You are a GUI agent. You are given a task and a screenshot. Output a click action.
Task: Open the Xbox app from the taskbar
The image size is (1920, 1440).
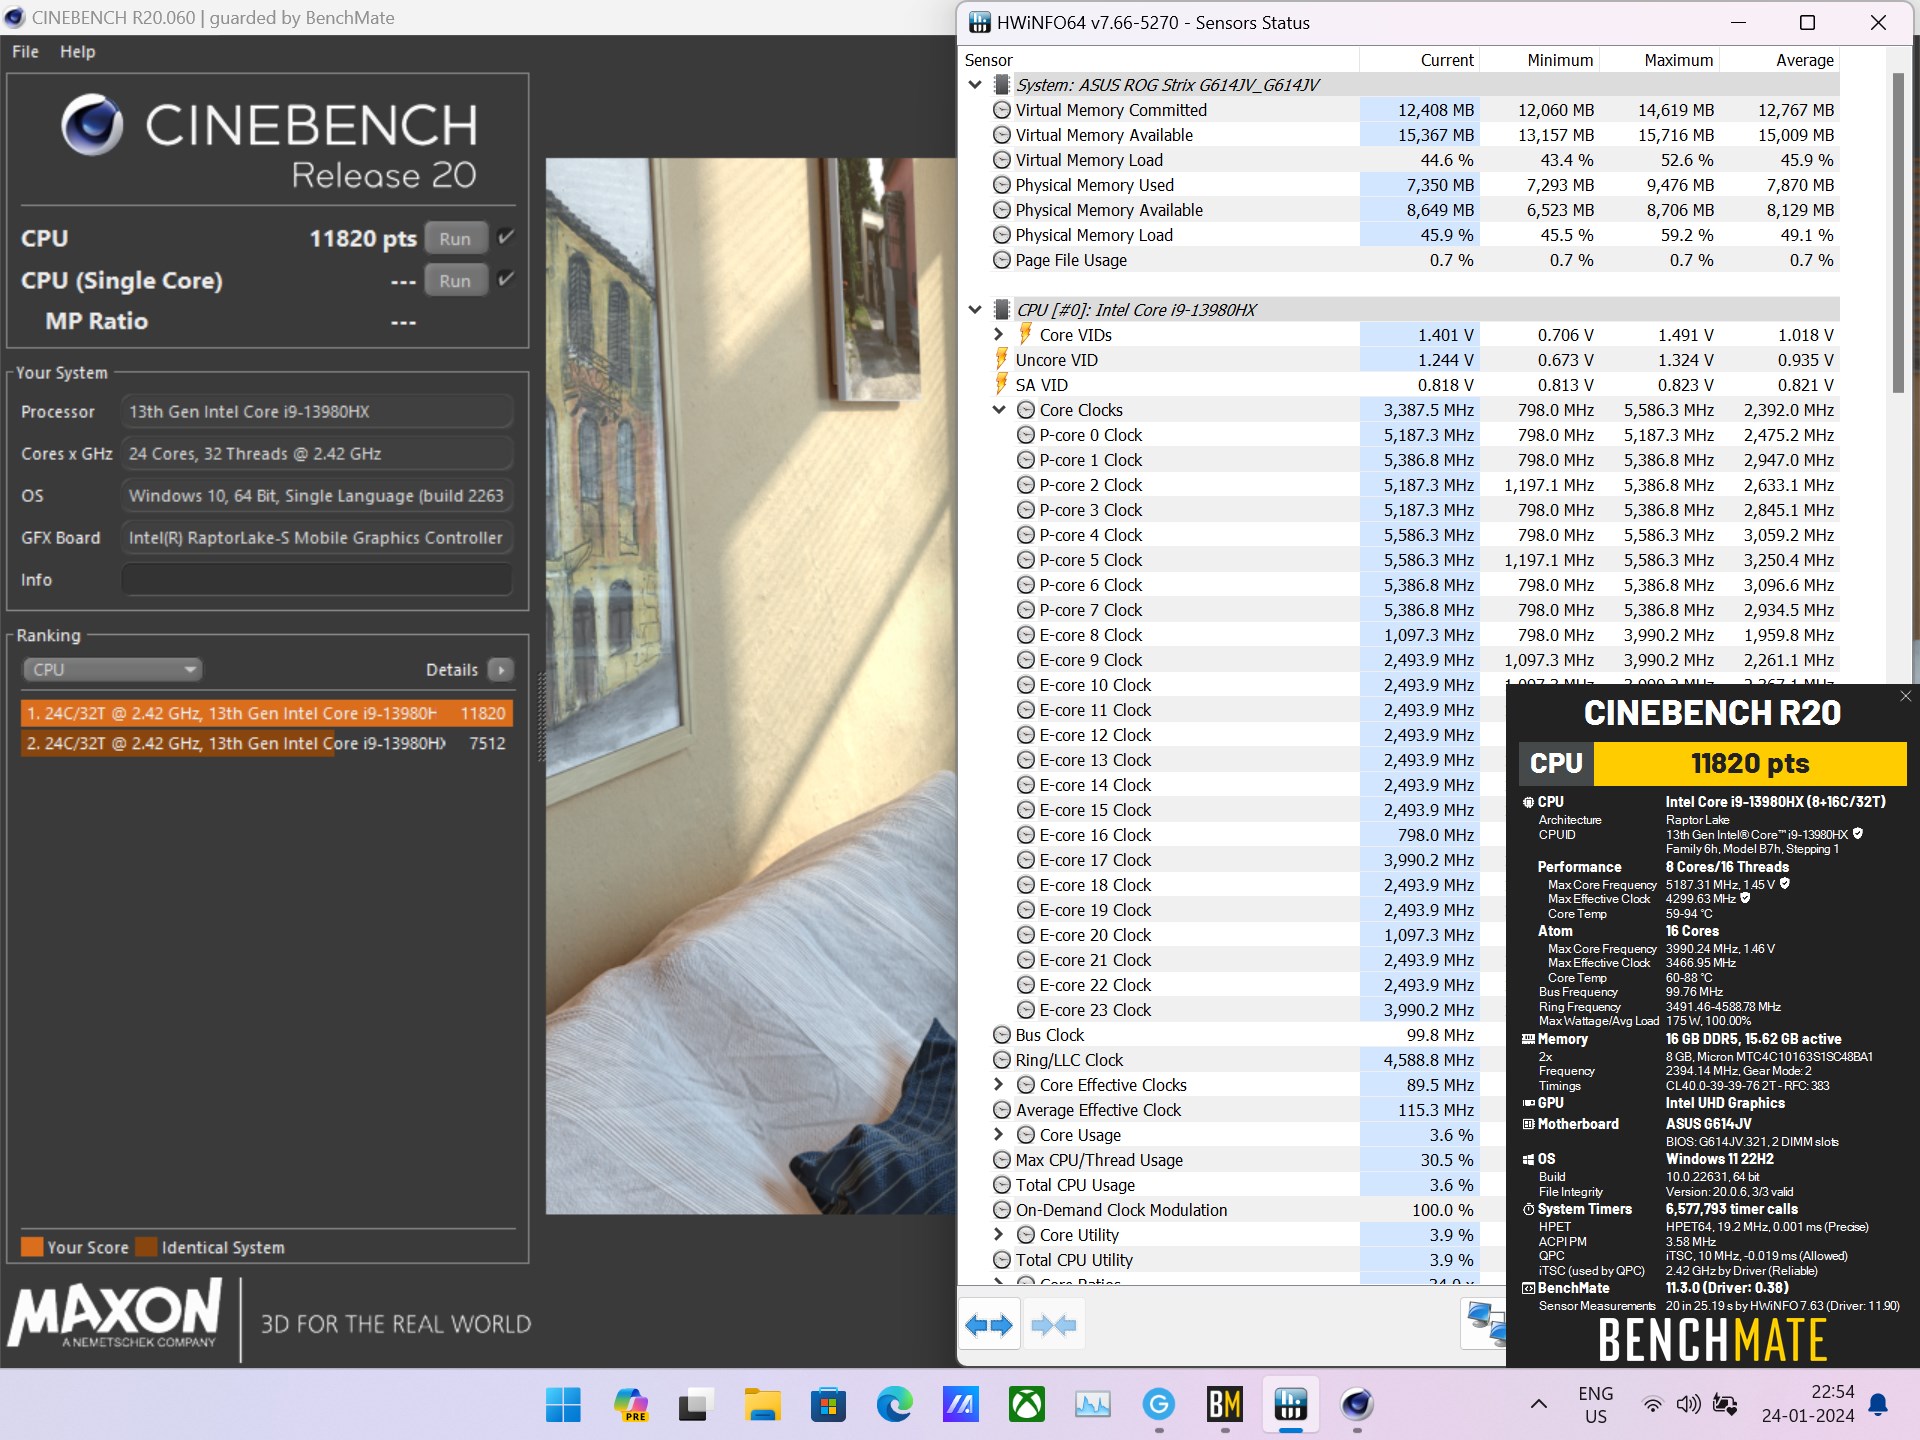coord(1027,1405)
